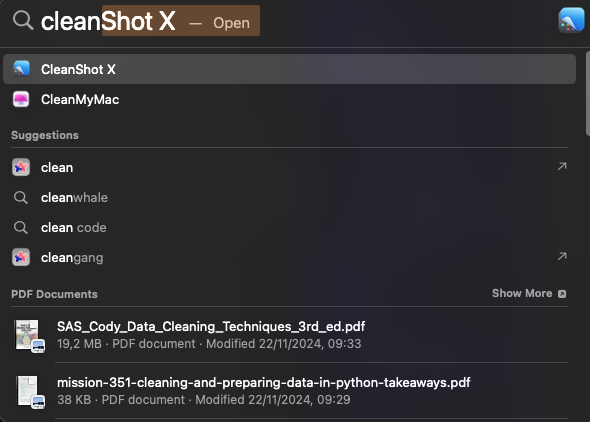Select the CleanShot X result row
This screenshot has height=422, width=590.
(x=289, y=69)
